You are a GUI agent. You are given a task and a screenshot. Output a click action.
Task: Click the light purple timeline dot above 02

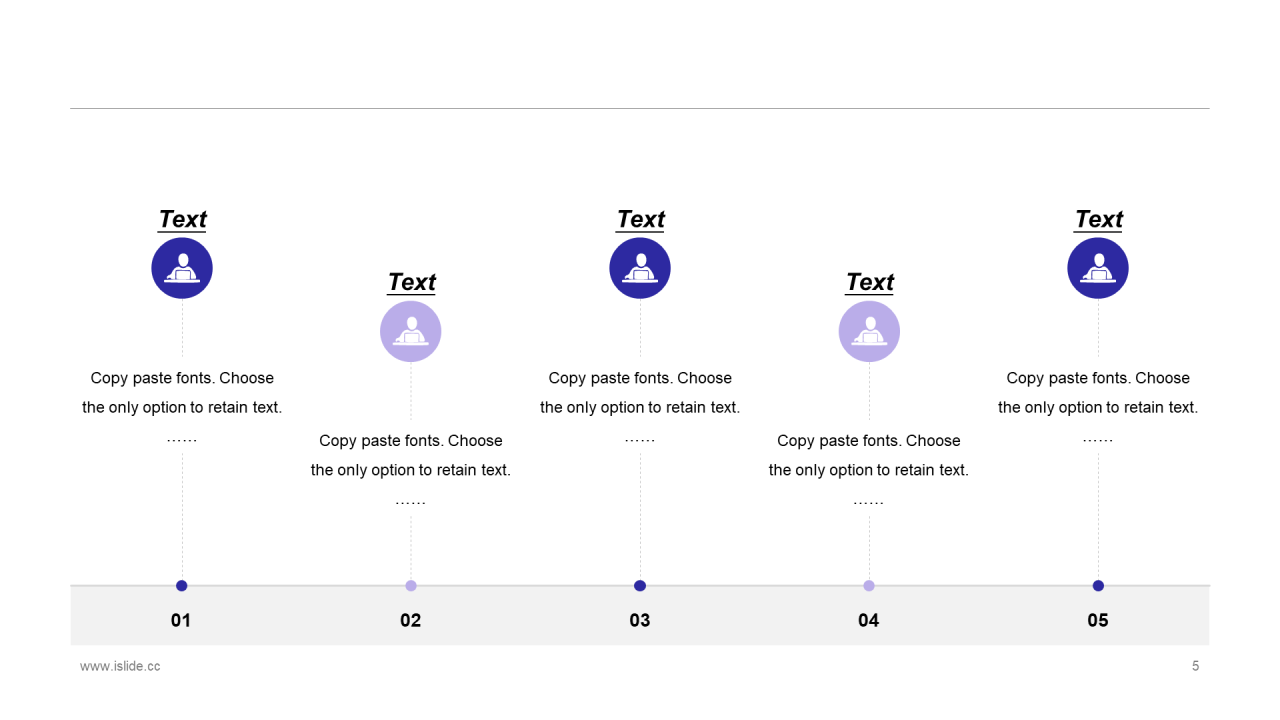coord(411,586)
